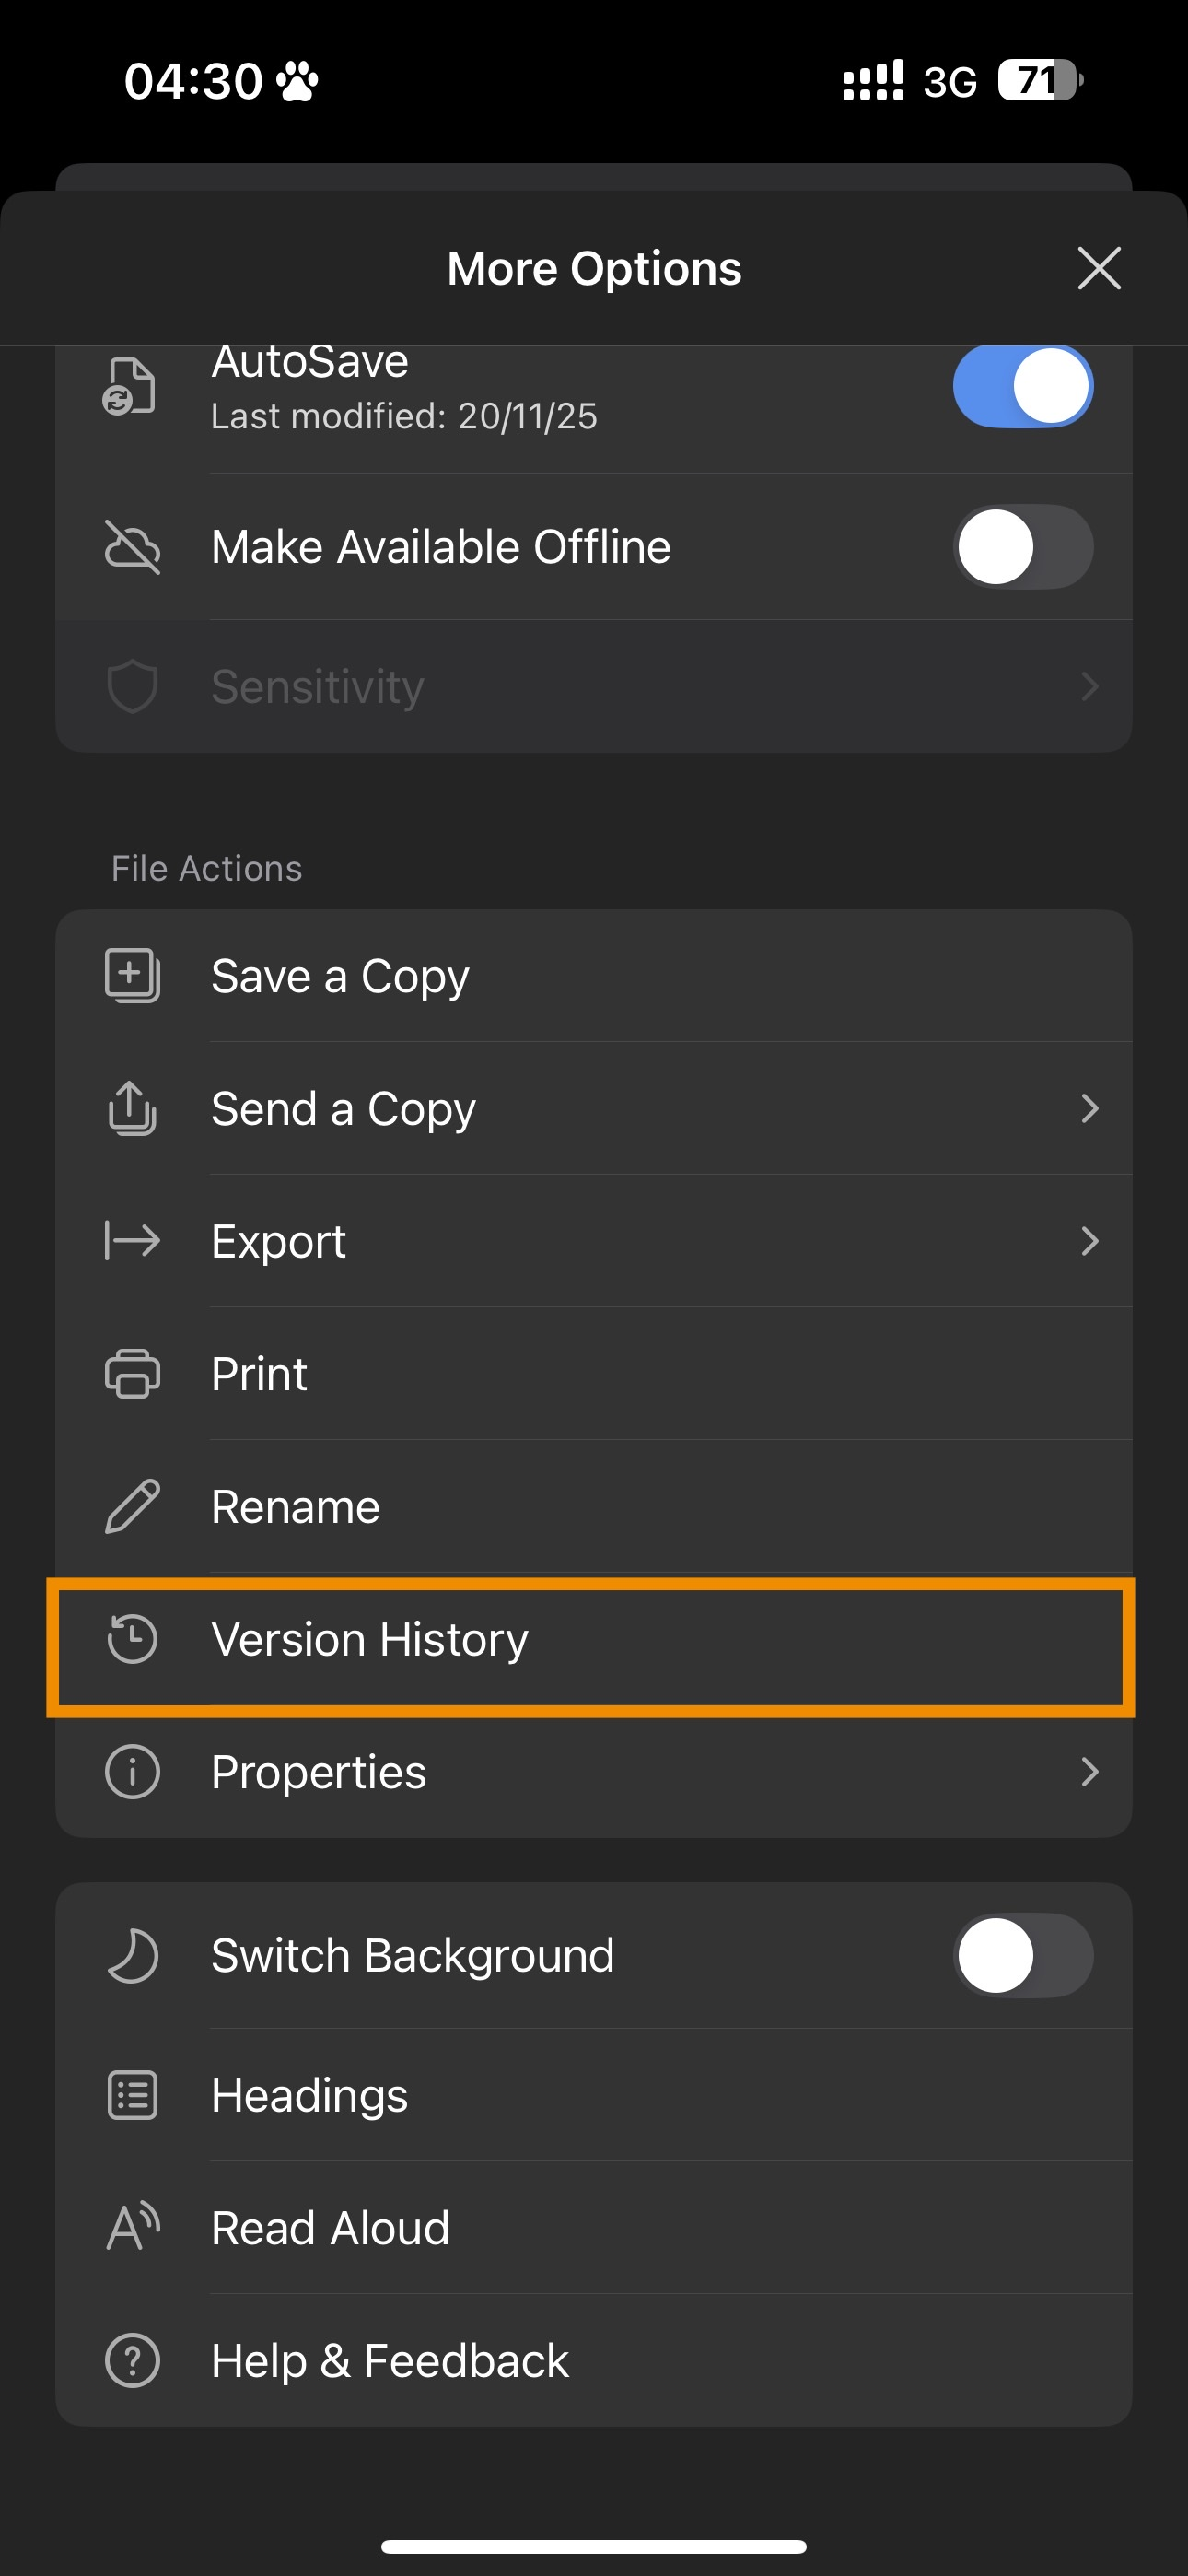Tap the printer icon
Viewport: 1188px width, 2576px height.
click(x=132, y=1373)
